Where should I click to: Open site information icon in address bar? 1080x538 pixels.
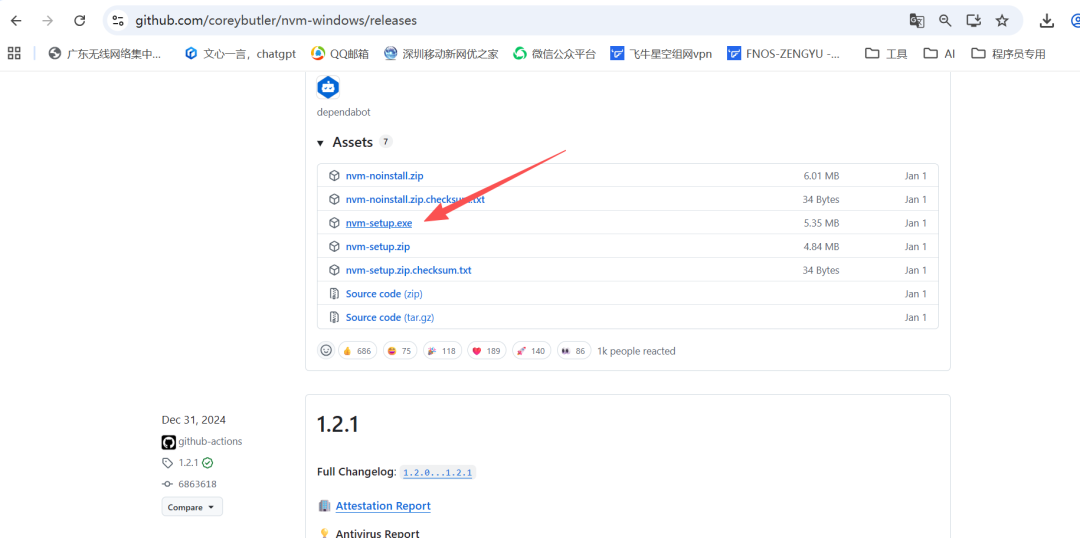(x=118, y=21)
